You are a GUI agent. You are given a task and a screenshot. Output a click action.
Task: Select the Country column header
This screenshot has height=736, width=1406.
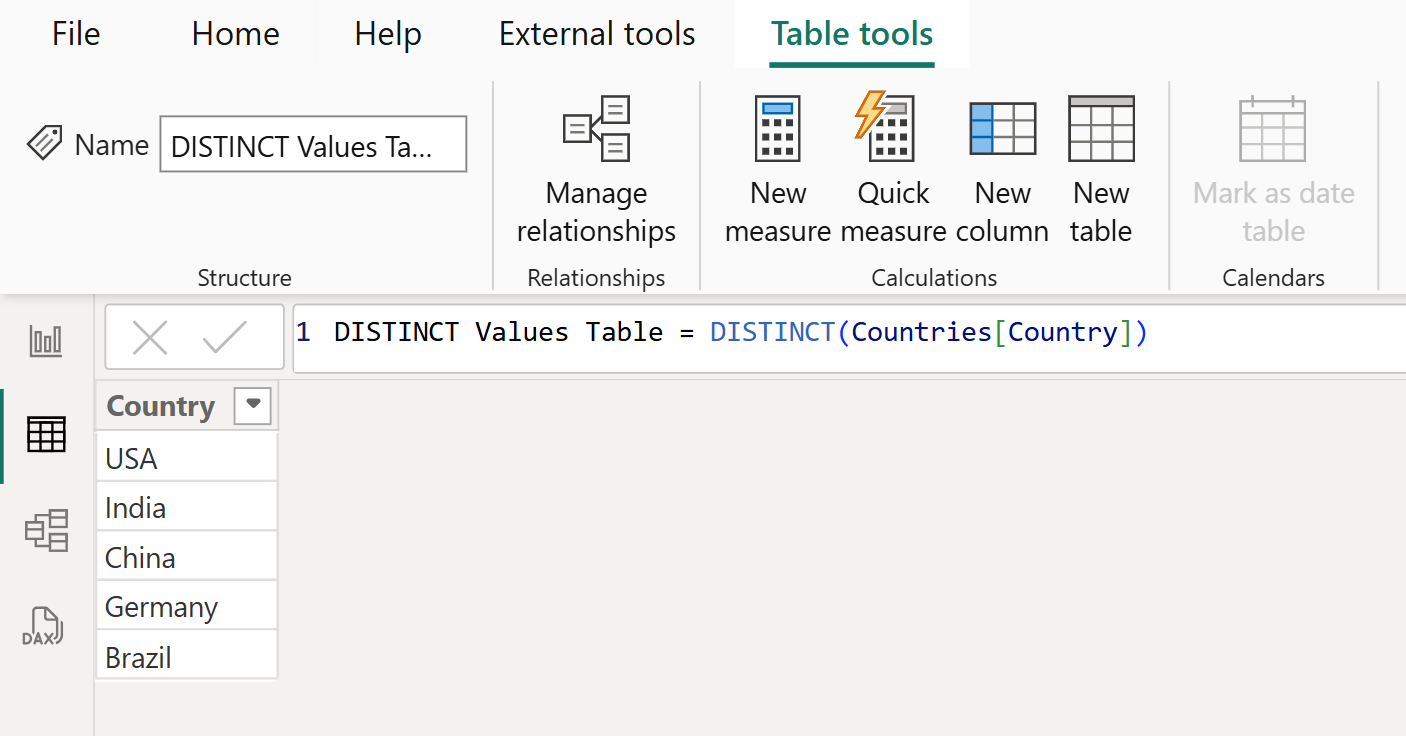tap(161, 406)
